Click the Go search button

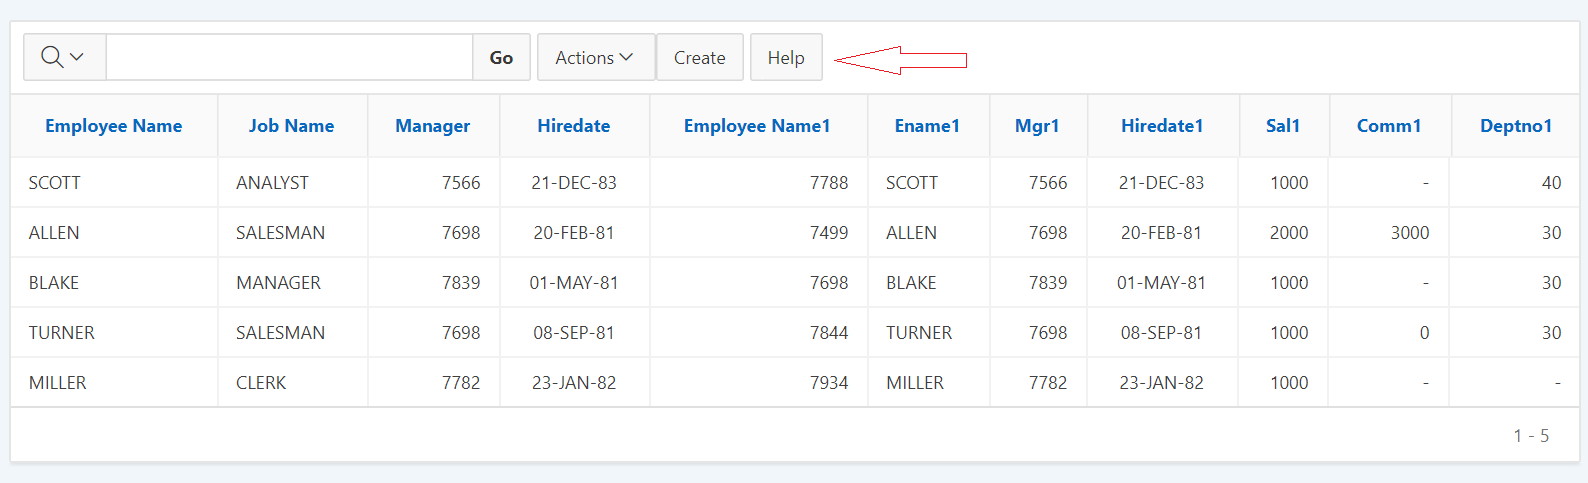tap(501, 57)
